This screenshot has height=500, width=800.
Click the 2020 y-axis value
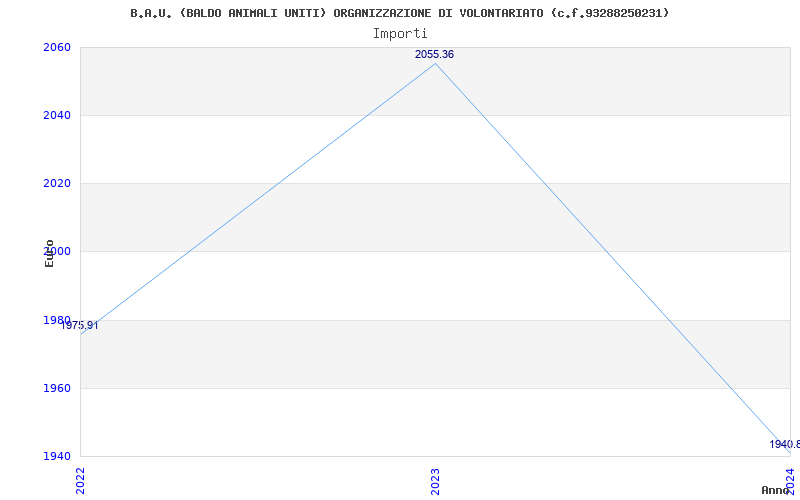coord(57,183)
